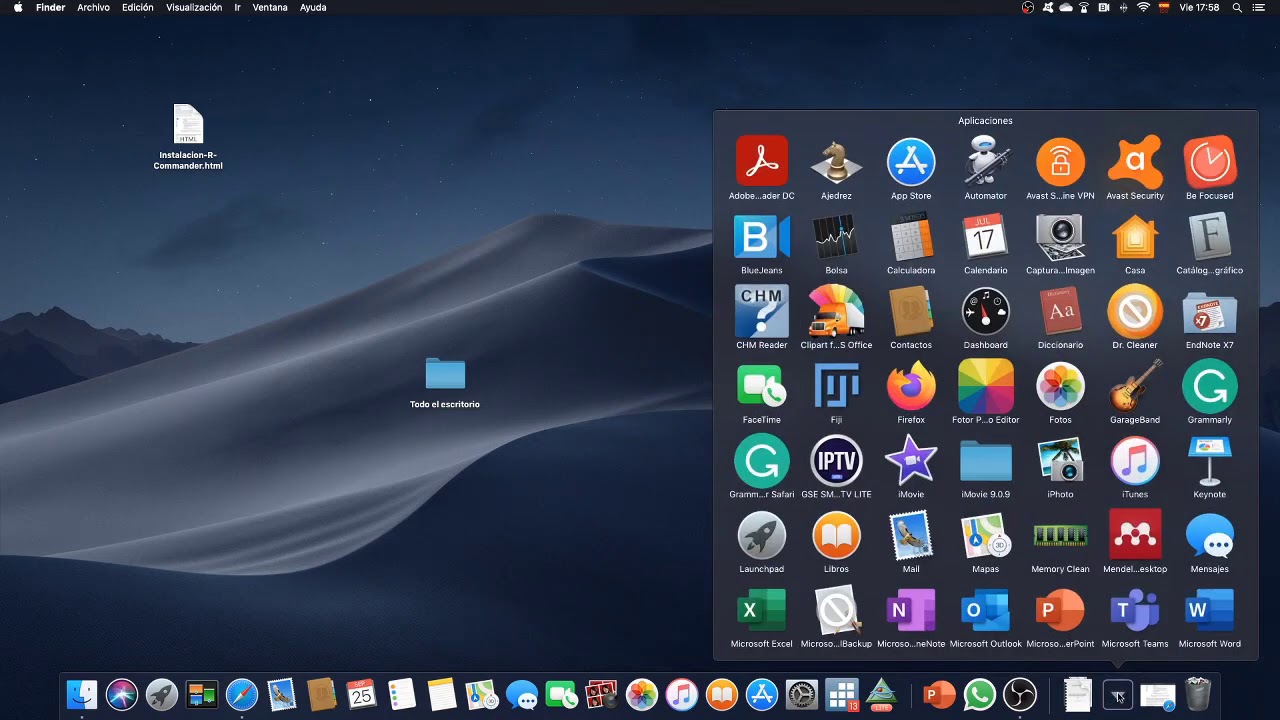Open Libros in the Aplicaciones stack
1280x720 pixels.
pyautogui.click(x=836, y=535)
